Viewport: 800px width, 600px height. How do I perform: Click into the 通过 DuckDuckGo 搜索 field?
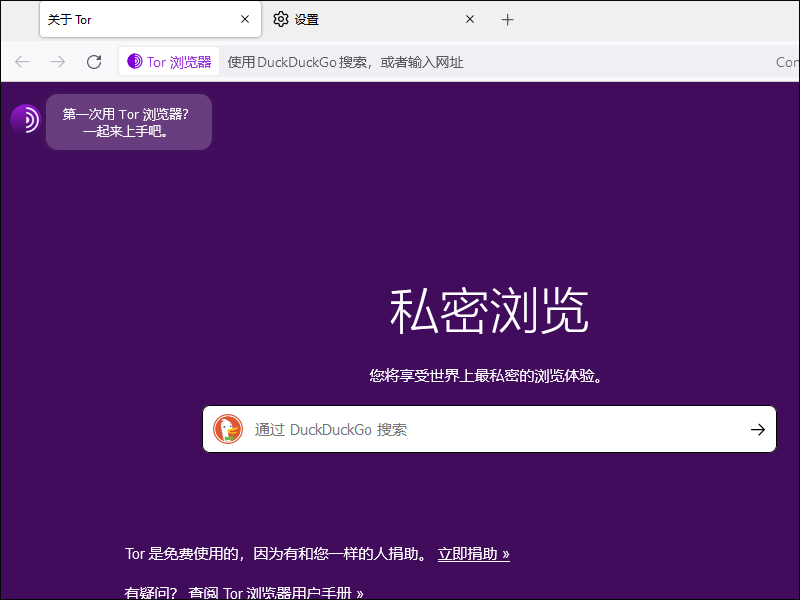[480, 430]
